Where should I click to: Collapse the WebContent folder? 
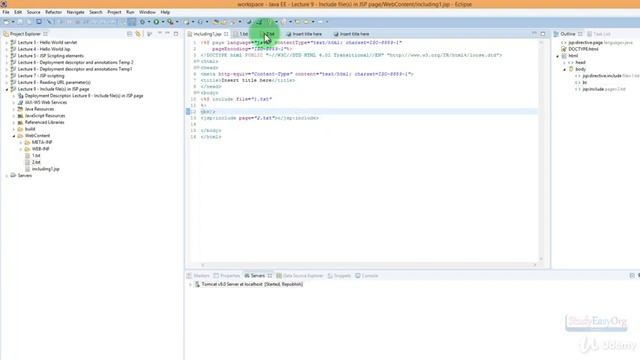point(13,136)
